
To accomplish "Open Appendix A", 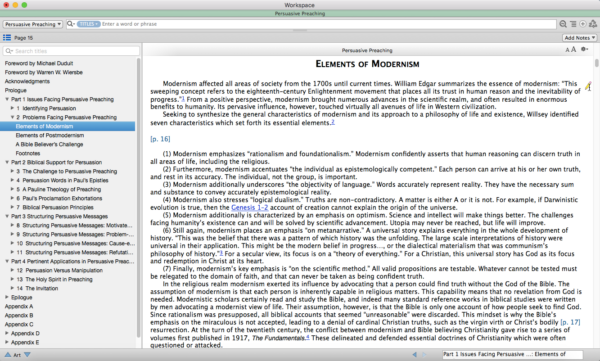I will pos(19,306).
